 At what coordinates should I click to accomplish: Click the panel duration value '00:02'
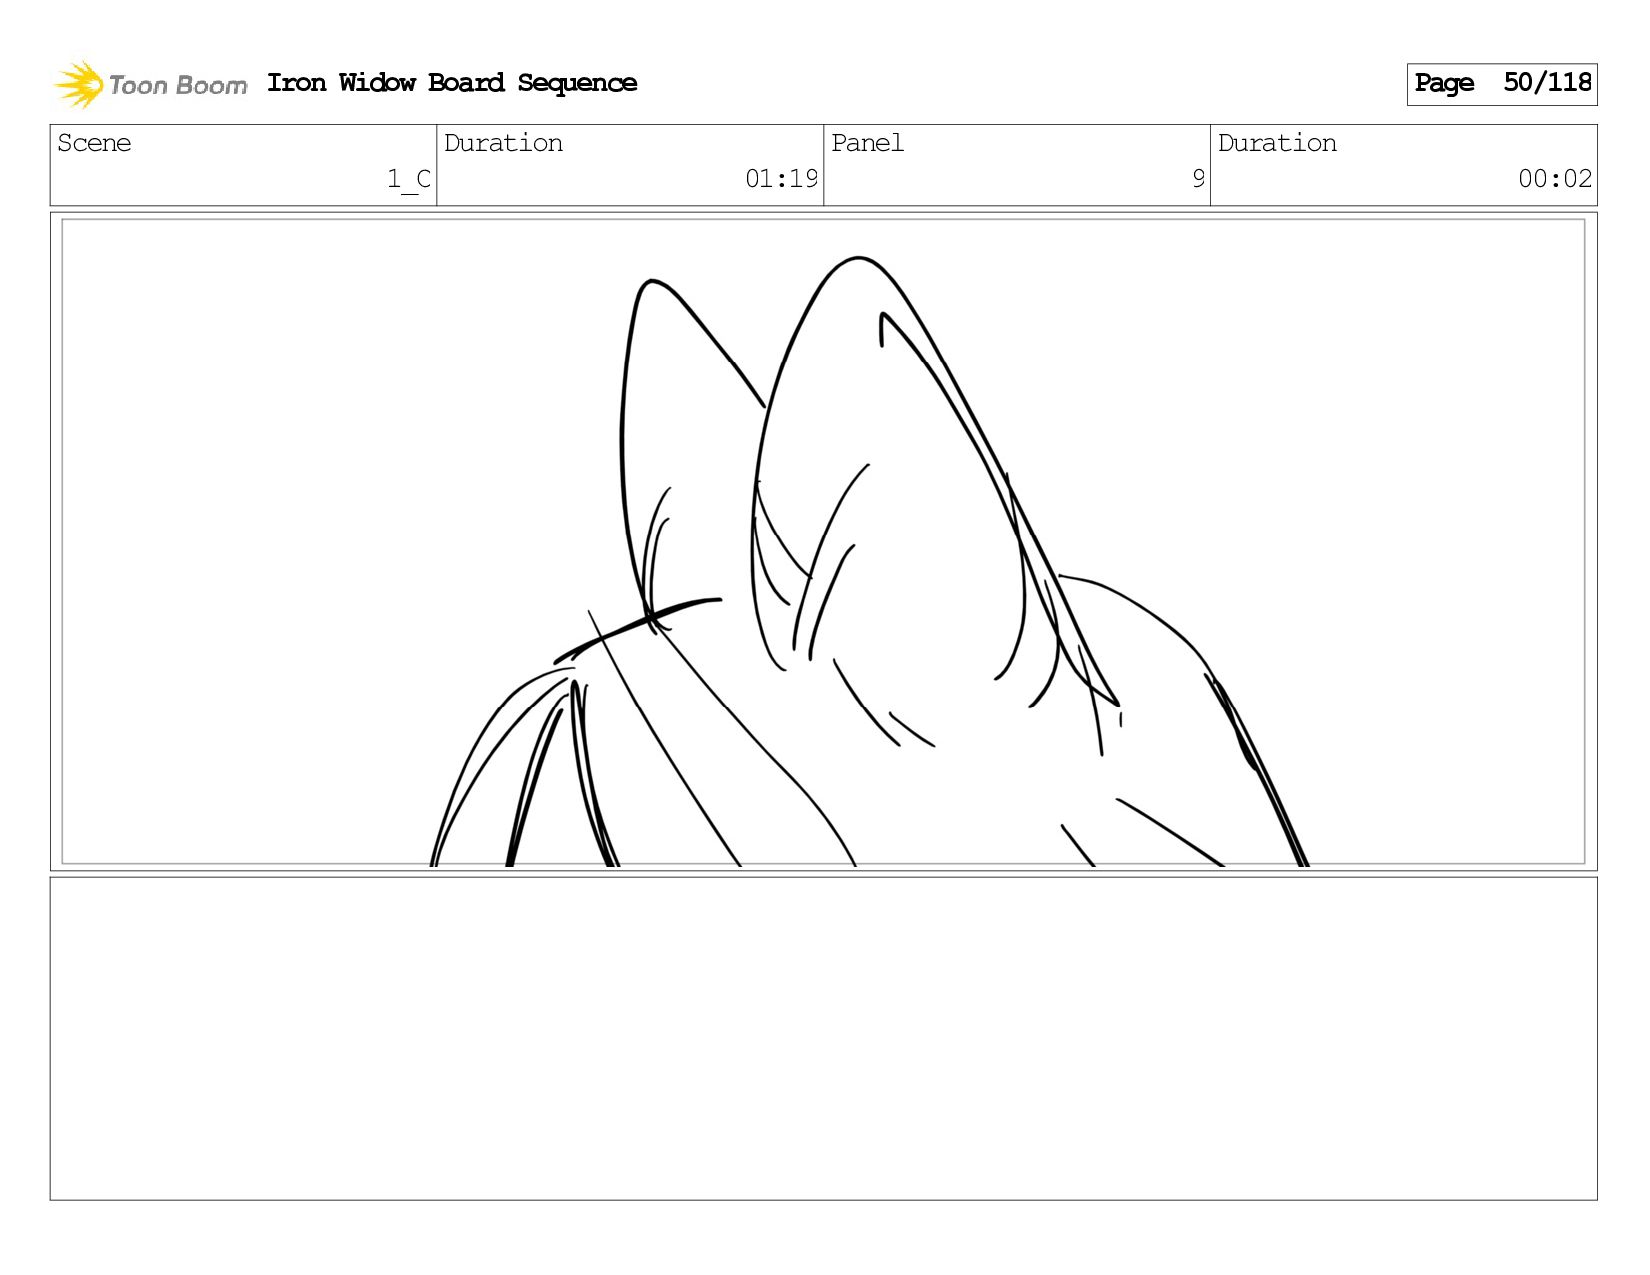1555,179
